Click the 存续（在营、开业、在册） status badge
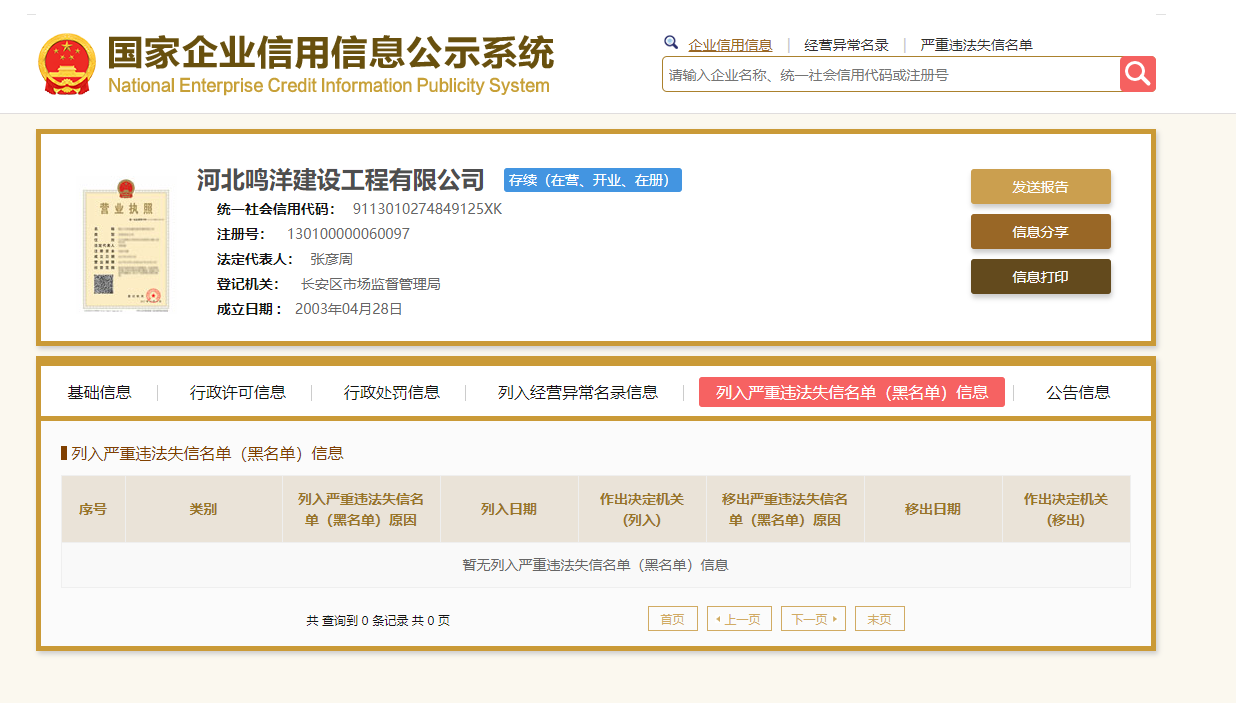Viewport: 1236px width, 703px height. [x=593, y=180]
